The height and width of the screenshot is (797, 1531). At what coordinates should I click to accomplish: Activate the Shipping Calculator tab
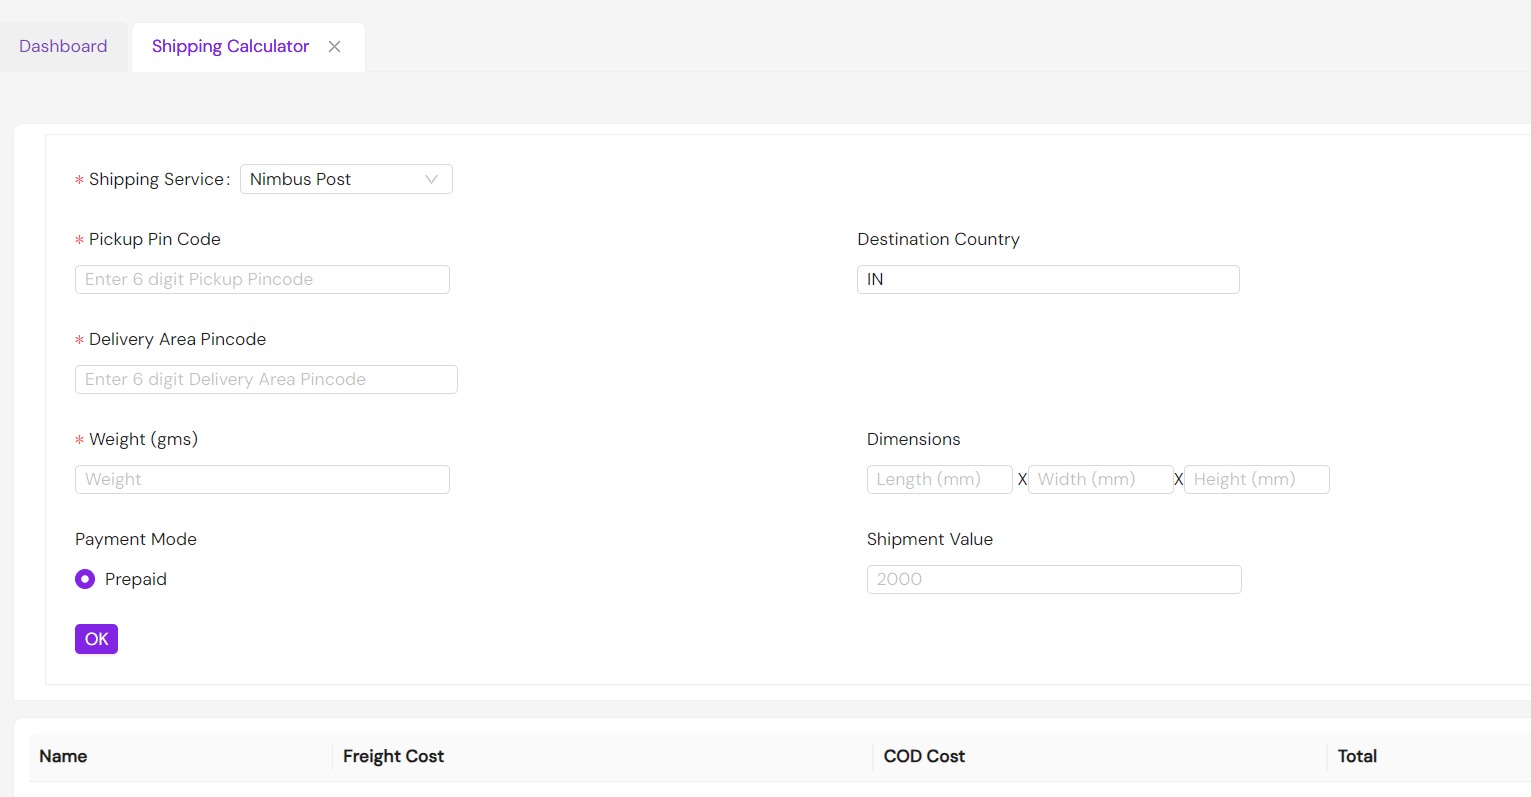tap(230, 47)
